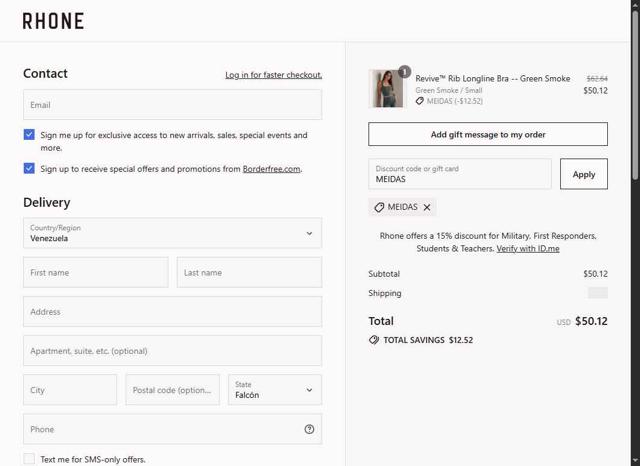Click the RHONE logo
This screenshot has height=466, width=640.
53,21
